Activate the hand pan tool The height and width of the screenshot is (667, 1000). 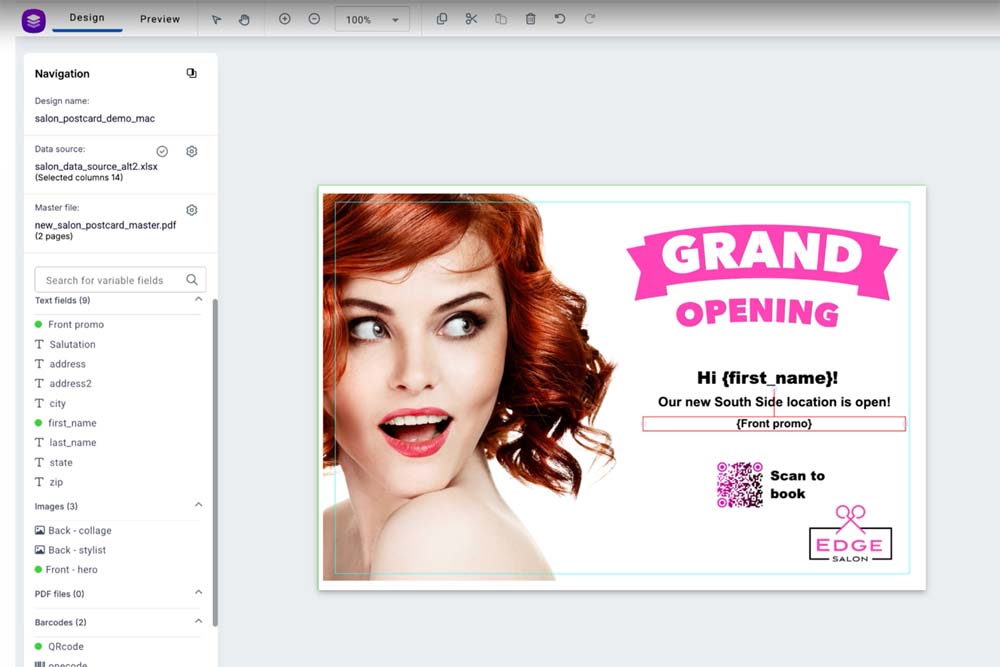pyautogui.click(x=244, y=19)
